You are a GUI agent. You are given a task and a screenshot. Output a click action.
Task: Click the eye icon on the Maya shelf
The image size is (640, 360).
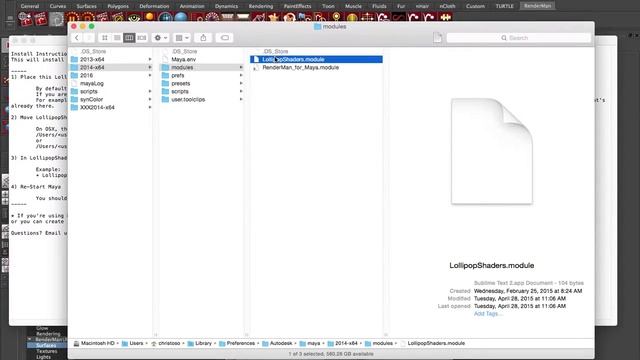click(x=134, y=18)
